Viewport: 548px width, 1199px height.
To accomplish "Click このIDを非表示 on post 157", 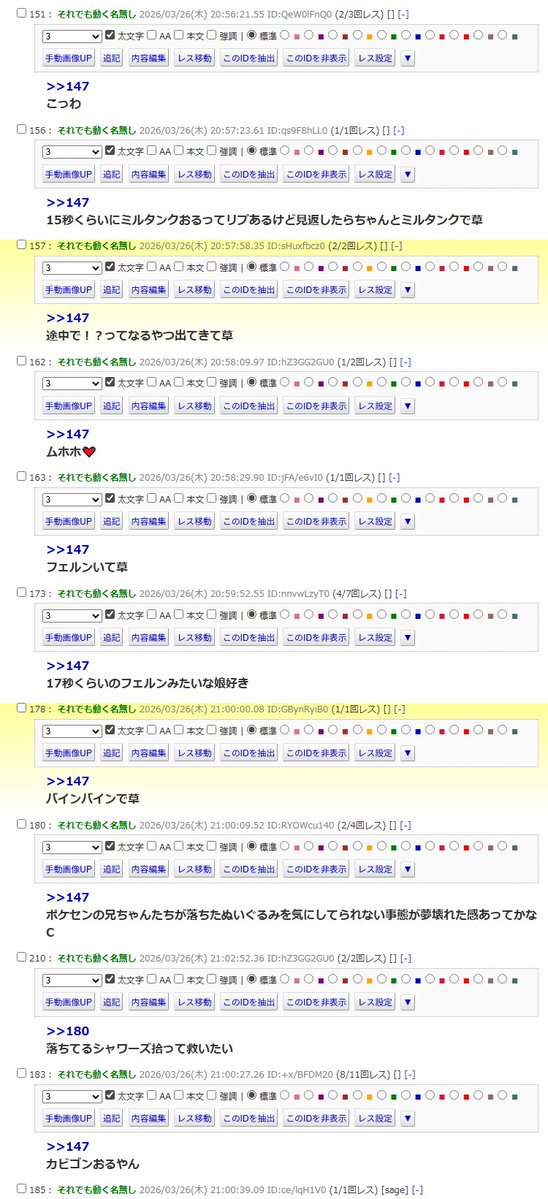I will [x=316, y=290].
